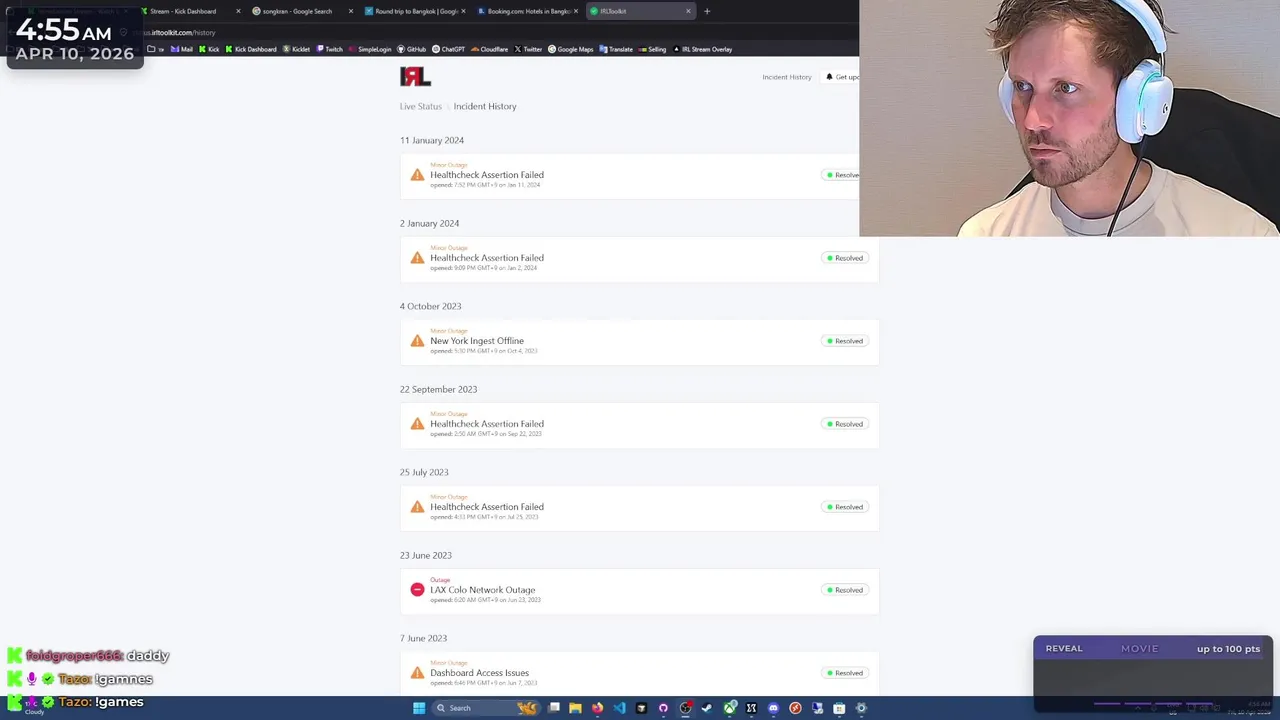
Task: Close the IRLToolkit browser tab
Action: [688, 11]
